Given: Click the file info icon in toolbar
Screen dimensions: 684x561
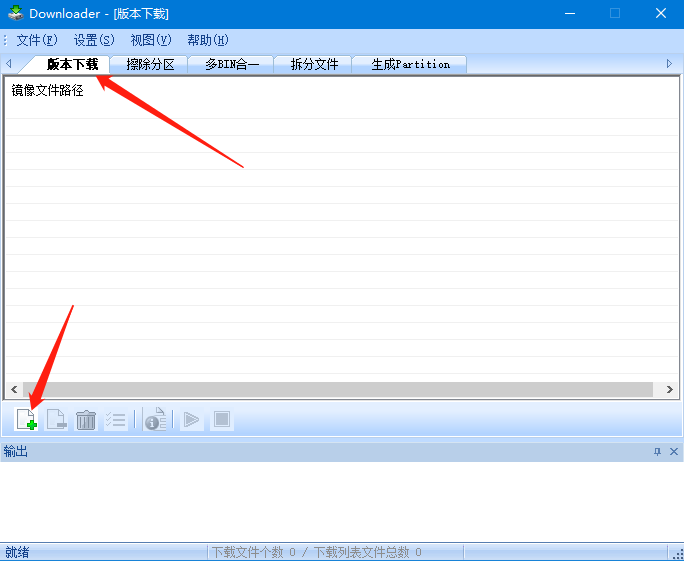Looking at the screenshot, I should (x=155, y=420).
